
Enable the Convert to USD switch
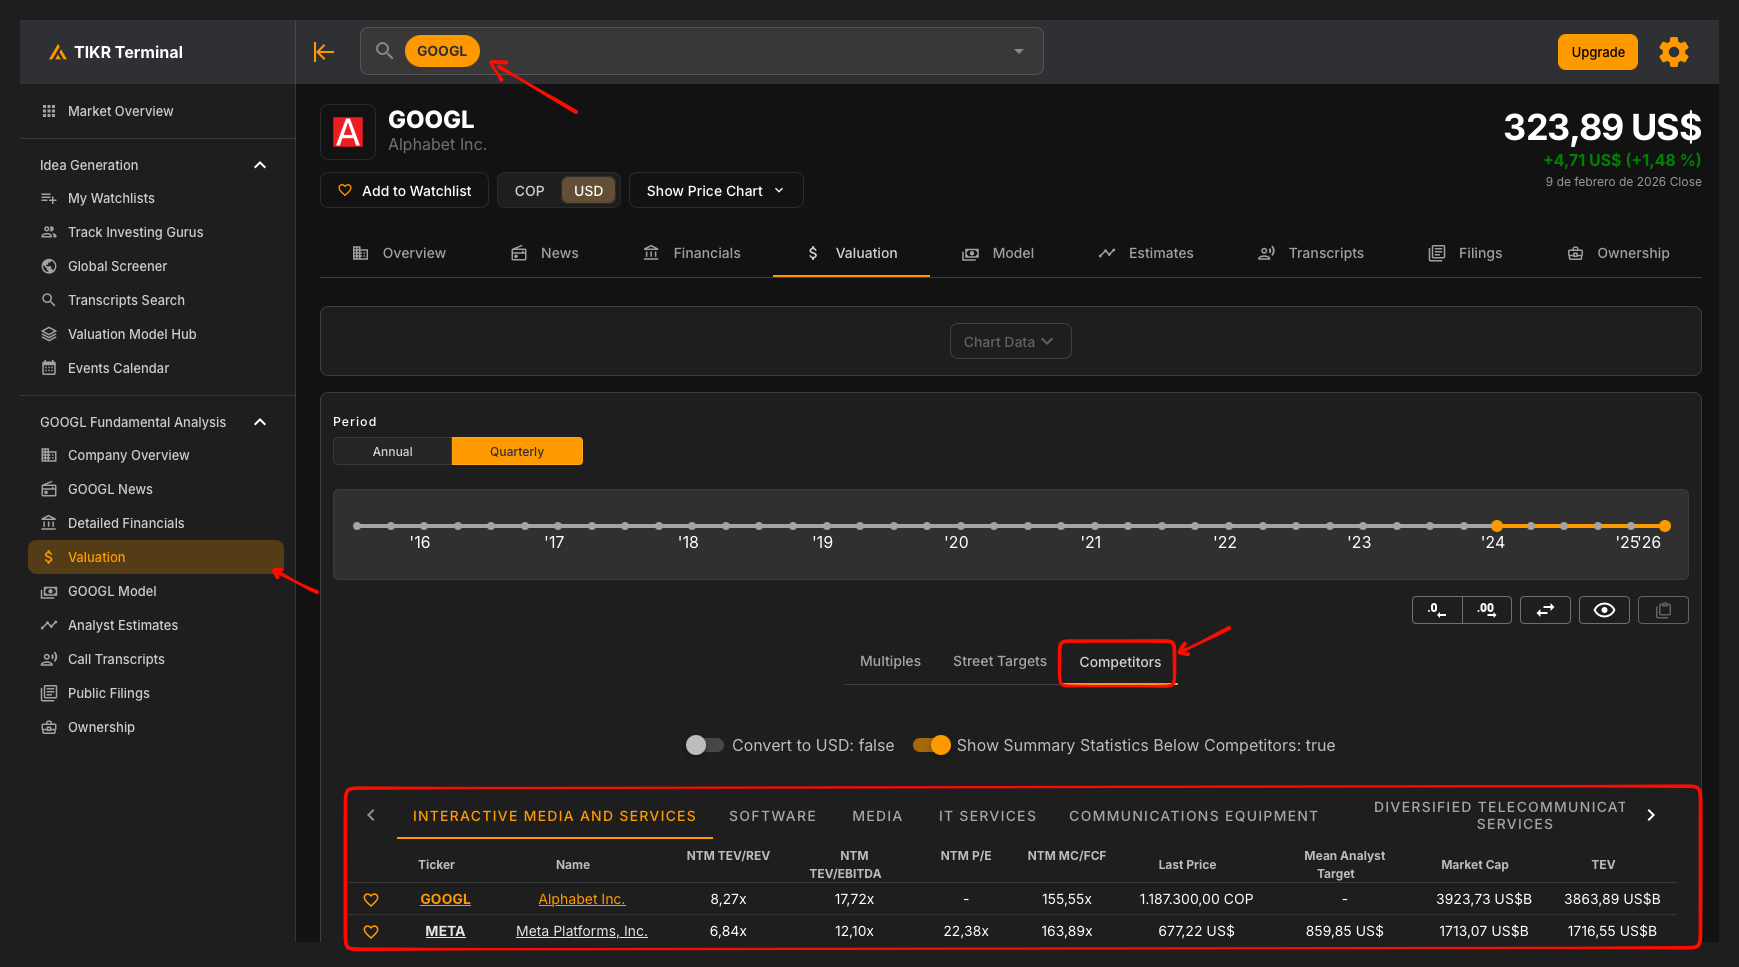tap(704, 745)
